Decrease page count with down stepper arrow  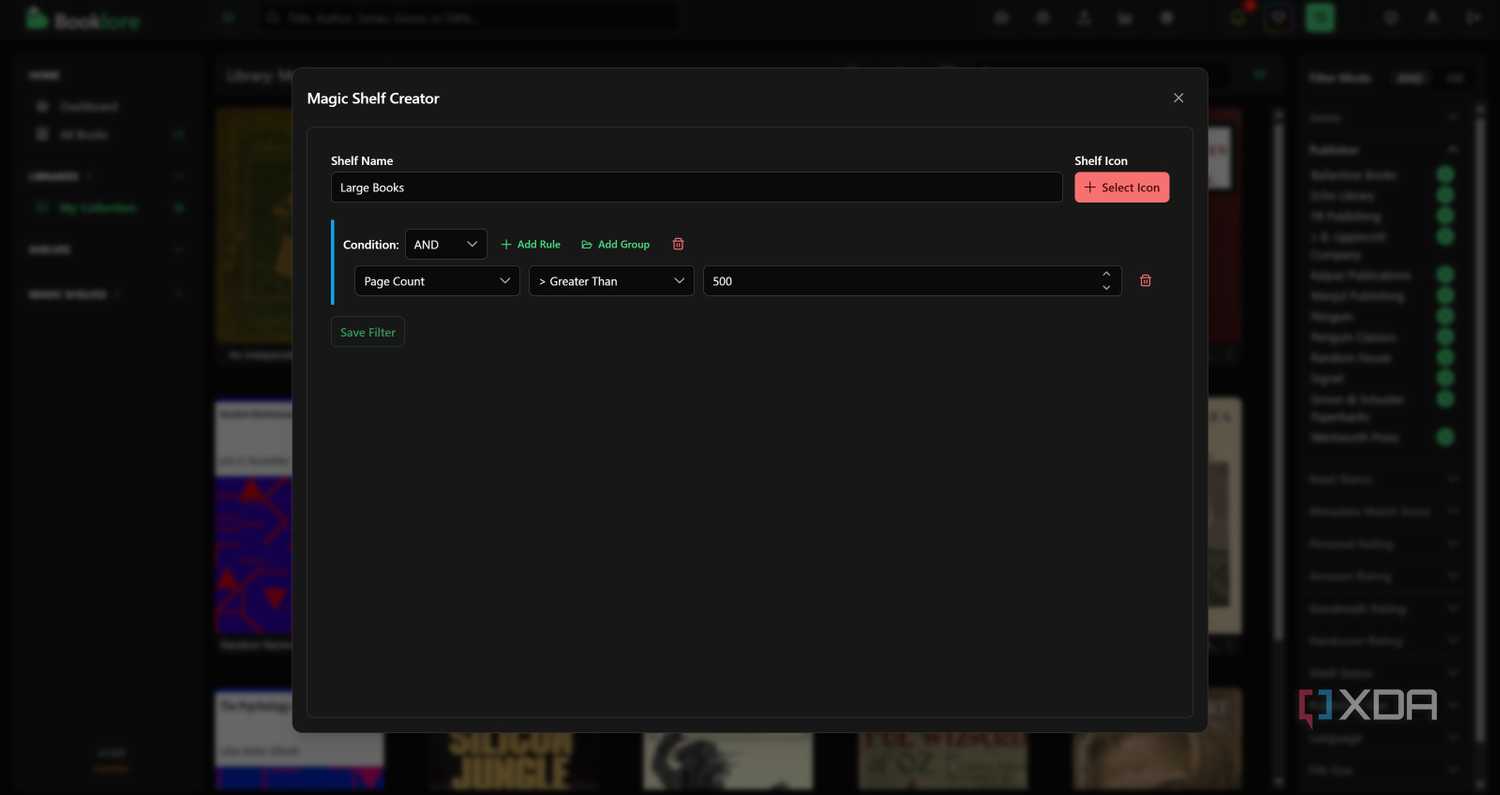[x=1106, y=288]
